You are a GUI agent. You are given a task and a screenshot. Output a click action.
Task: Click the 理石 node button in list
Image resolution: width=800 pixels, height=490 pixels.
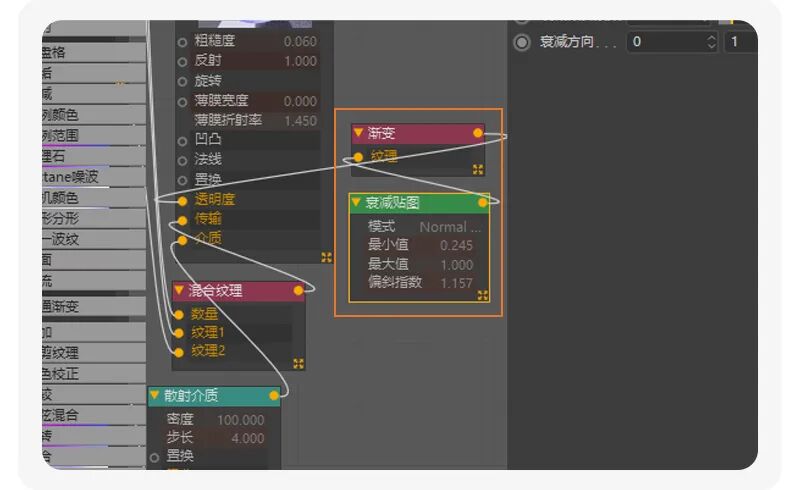[94, 156]
